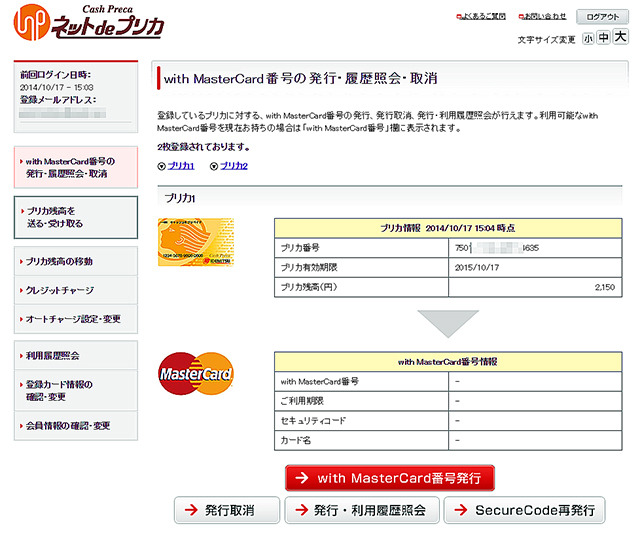The image size is (640, 537).
Task: Click the 2枚登録されております text
Action: pyautogui.click(x=203, y=147)
